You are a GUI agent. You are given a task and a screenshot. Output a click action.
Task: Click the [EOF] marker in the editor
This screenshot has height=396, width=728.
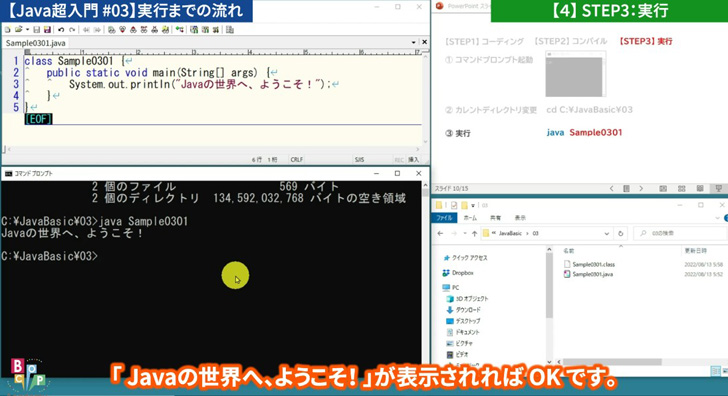[39, 119]
